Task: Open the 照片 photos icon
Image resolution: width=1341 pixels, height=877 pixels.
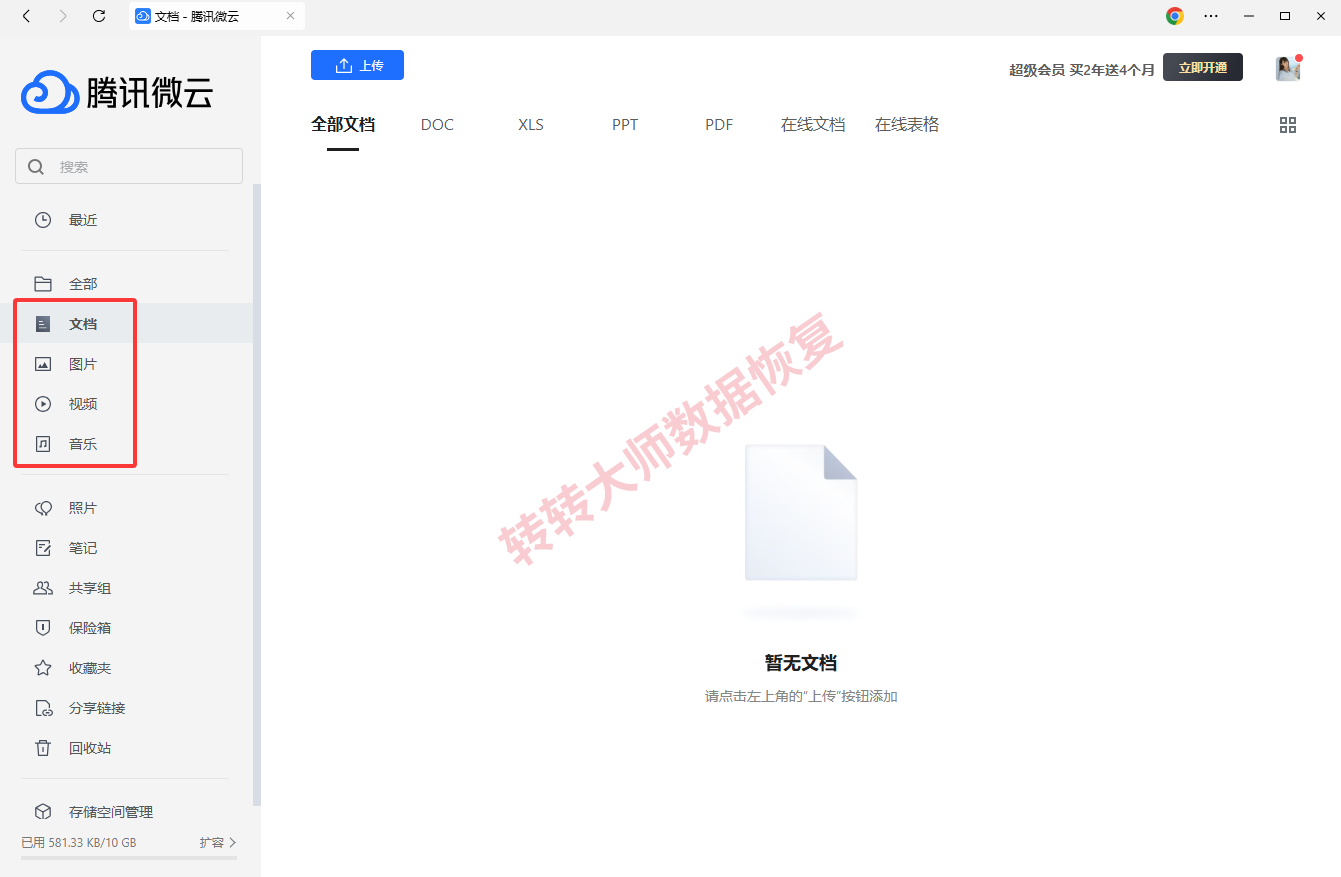Action: (43, 508)
